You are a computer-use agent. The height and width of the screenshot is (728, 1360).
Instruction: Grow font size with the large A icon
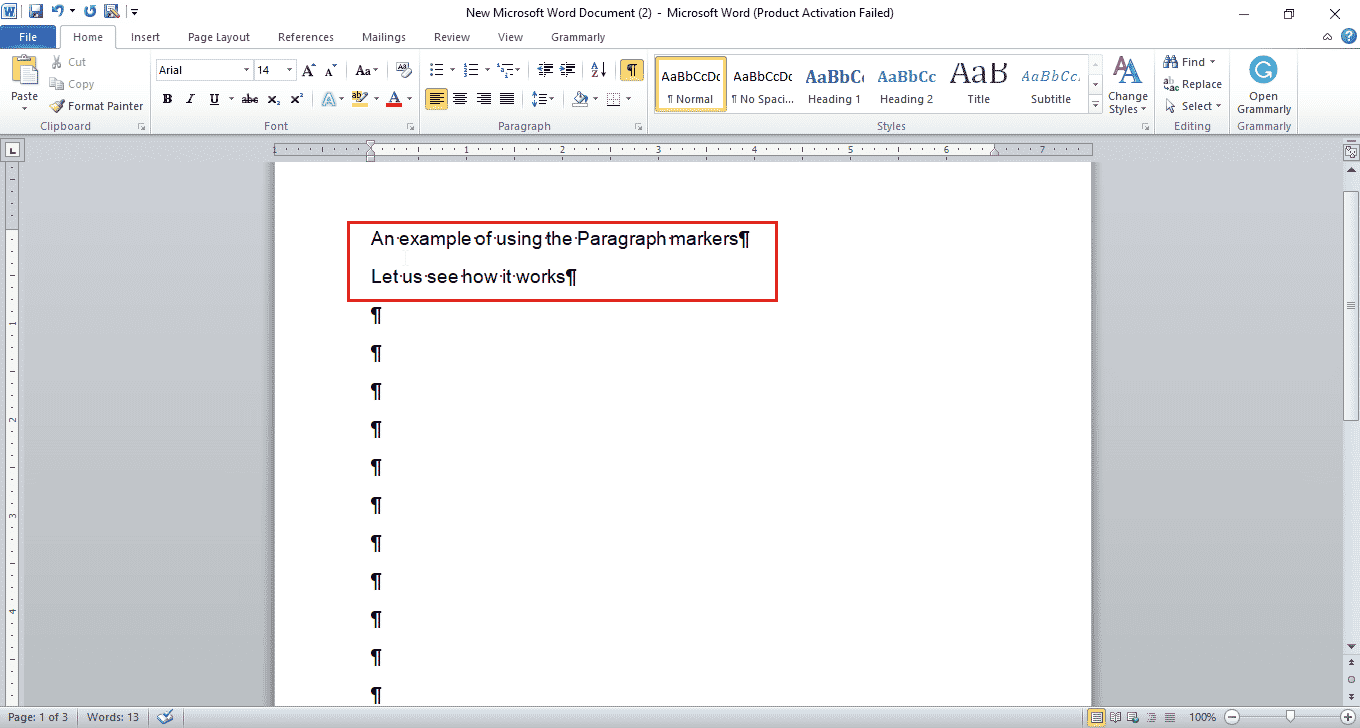coord(308,70)
